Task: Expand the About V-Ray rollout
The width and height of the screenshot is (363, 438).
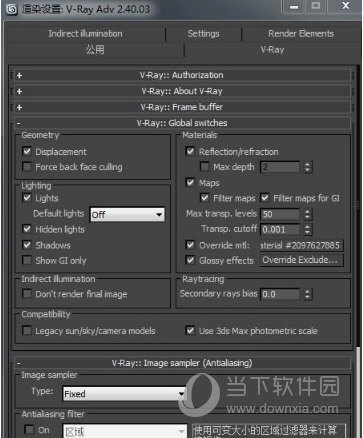Action: click(x=182, y=91)
